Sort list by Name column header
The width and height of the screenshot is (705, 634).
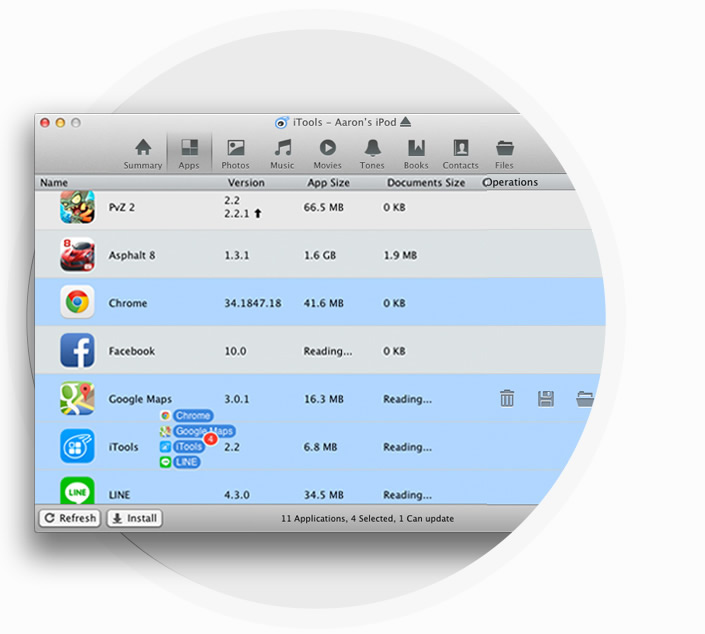pos(54,183)
